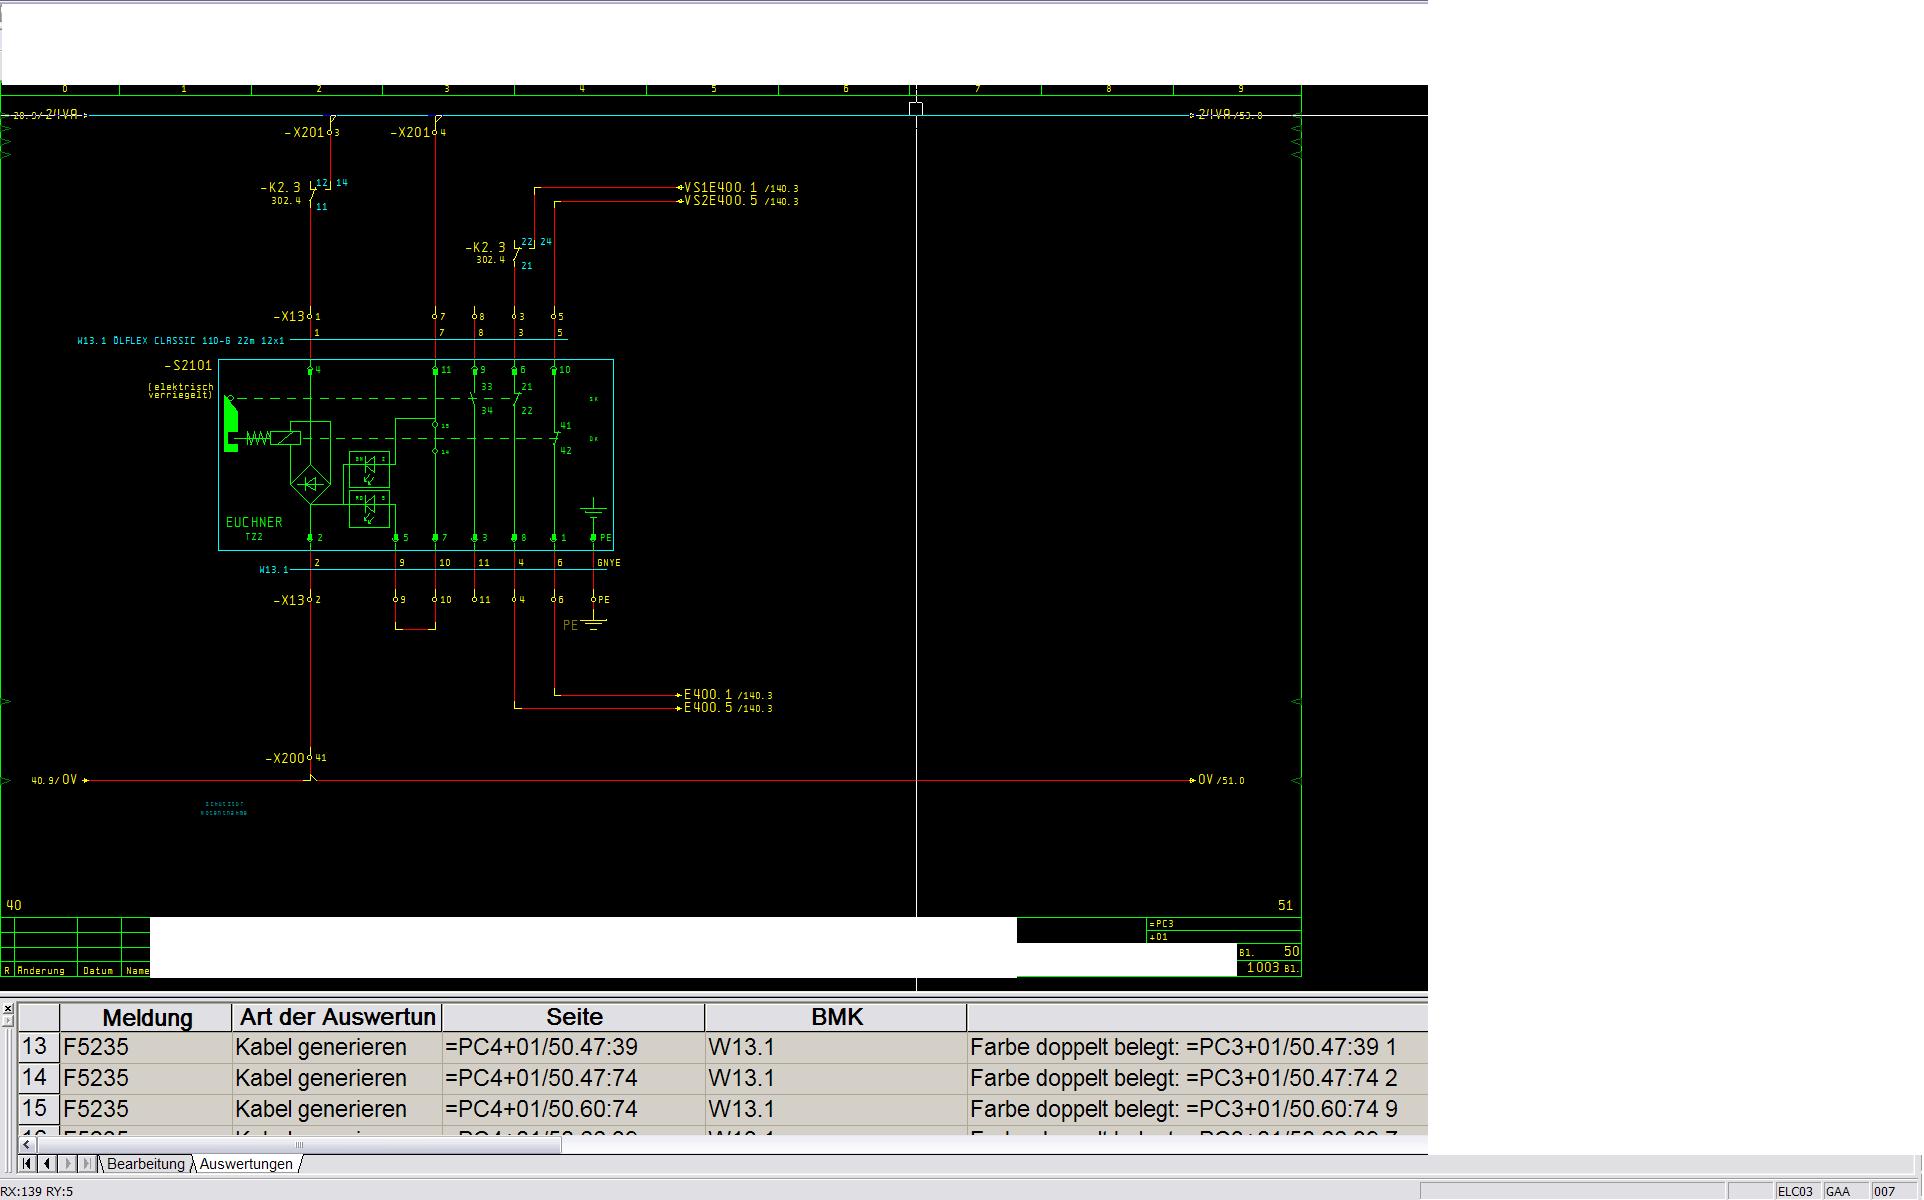Click the cell =PC4+01/50.47:39
1924x1200 pixels.
click(x=574, y=1047)
